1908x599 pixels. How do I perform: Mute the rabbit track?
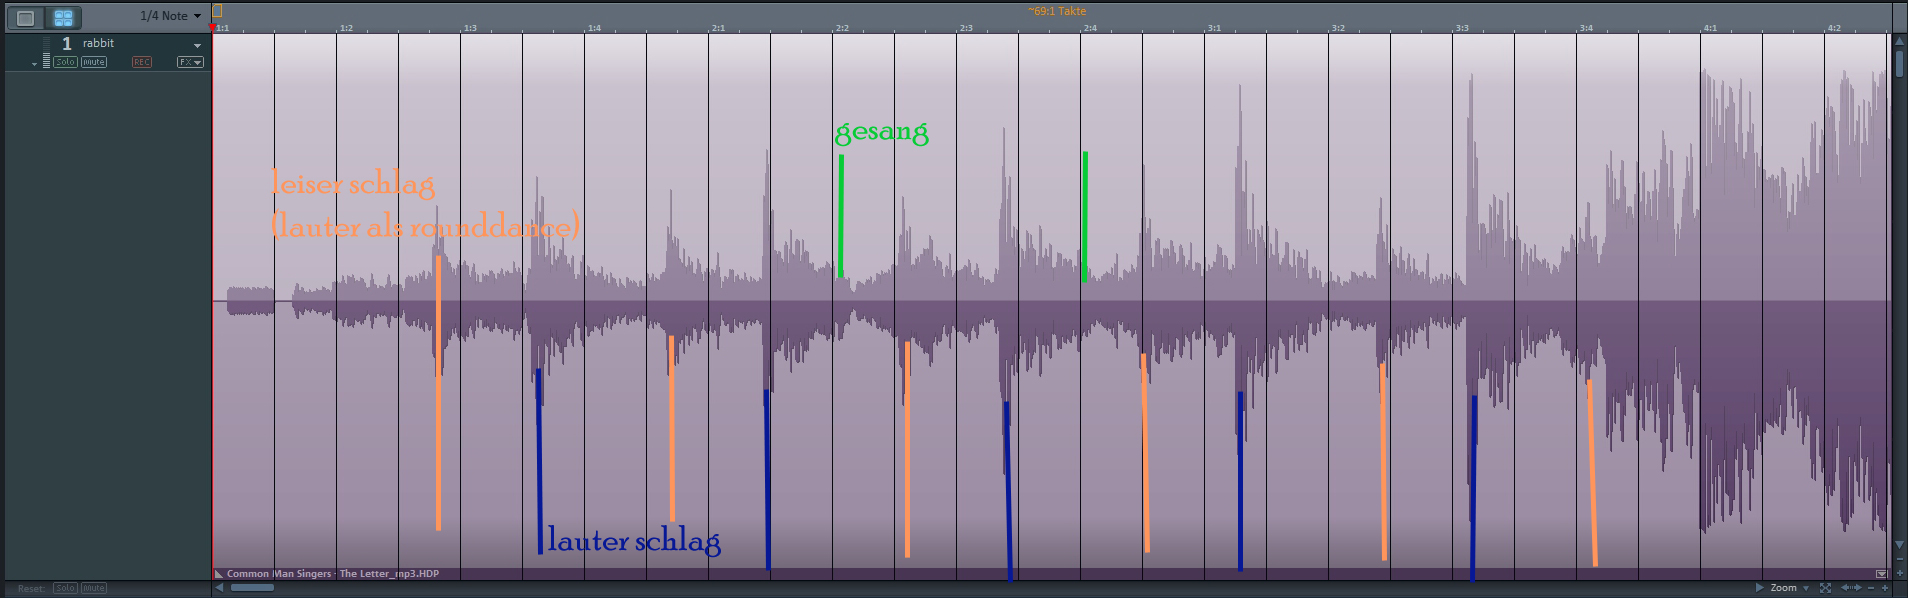tap(94, 62)
